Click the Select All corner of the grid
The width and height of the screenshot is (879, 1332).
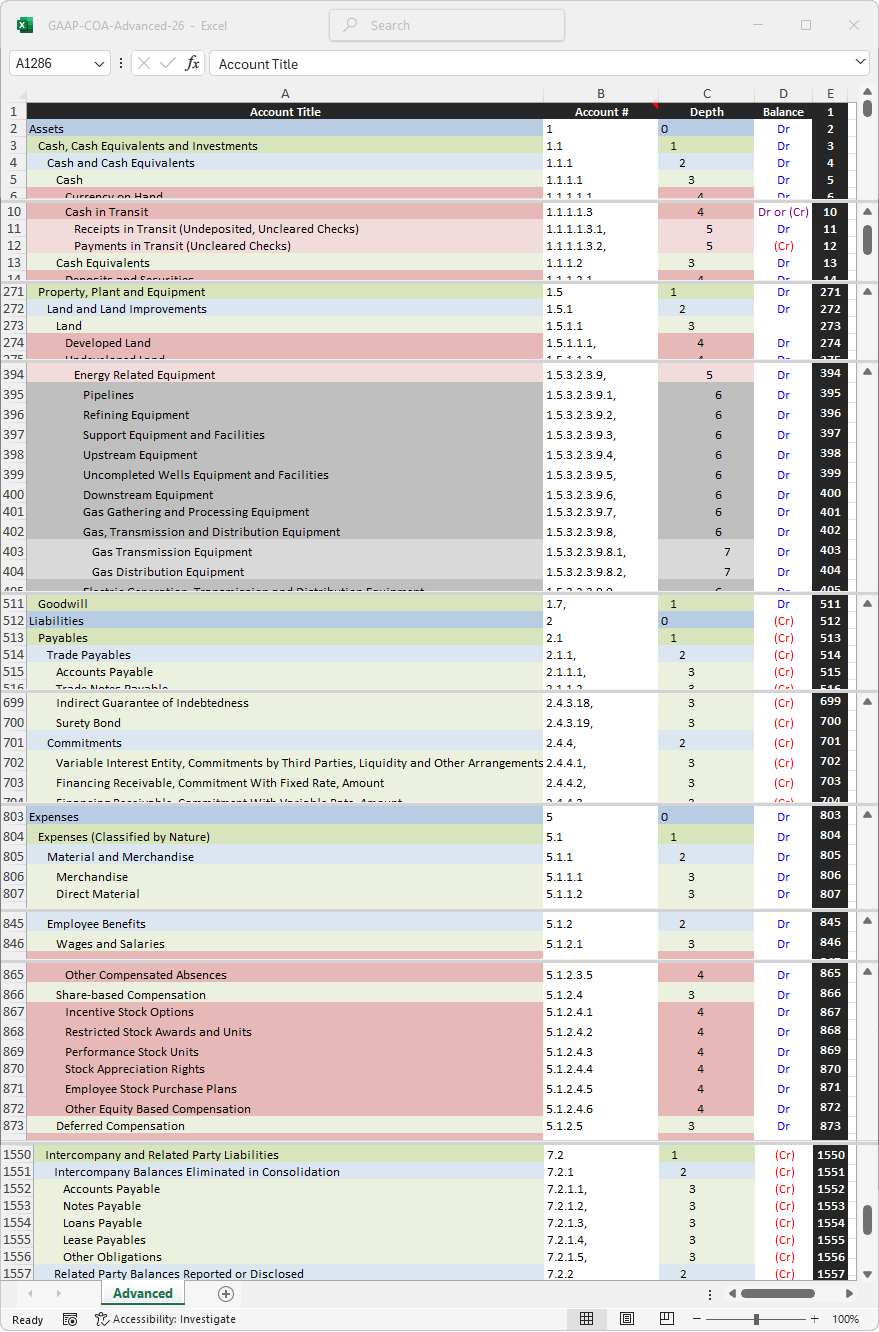point(13,94)
